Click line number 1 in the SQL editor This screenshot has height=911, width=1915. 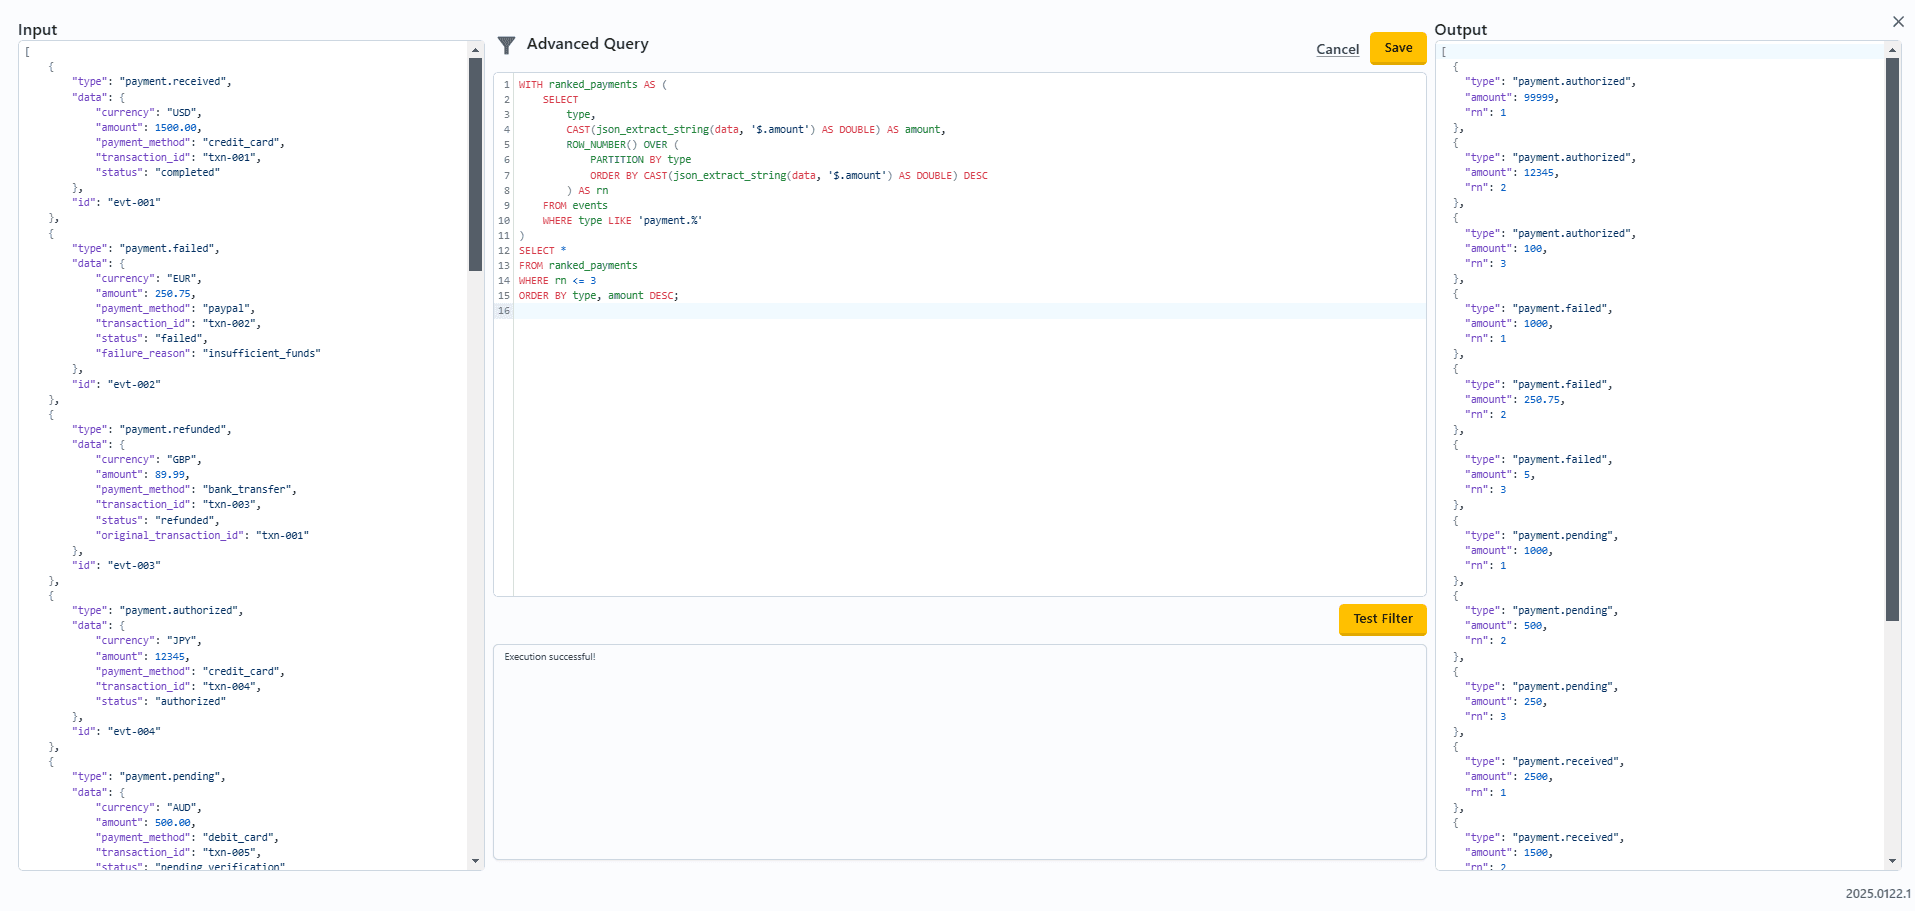pos(506,84)
